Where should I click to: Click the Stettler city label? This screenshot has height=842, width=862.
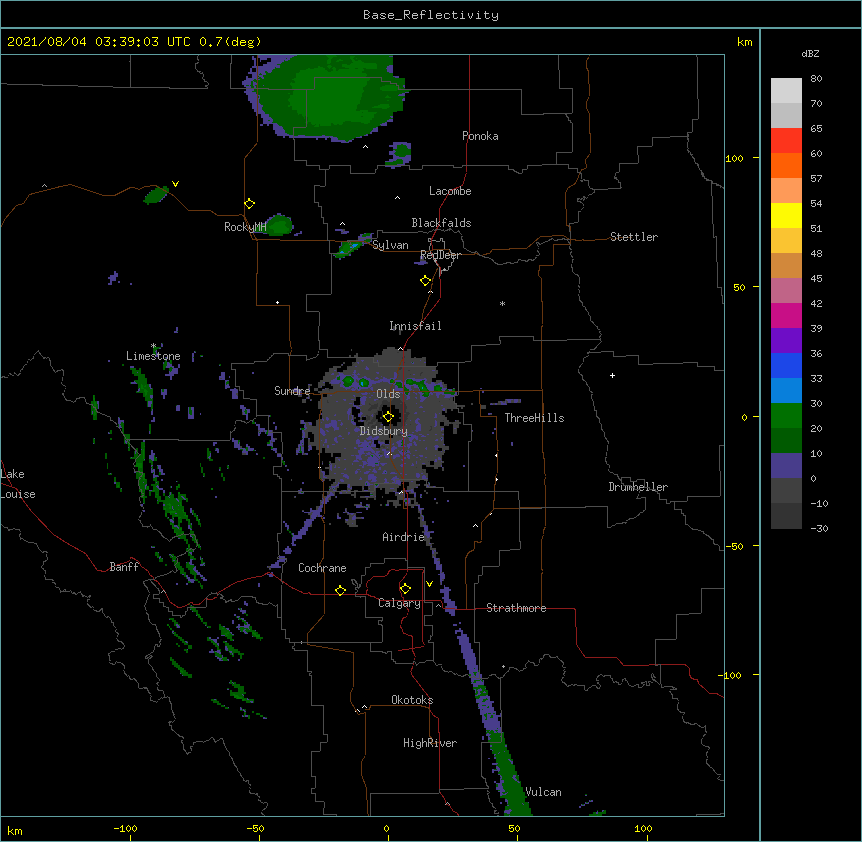pyautogui.click(x=634, y=237)
